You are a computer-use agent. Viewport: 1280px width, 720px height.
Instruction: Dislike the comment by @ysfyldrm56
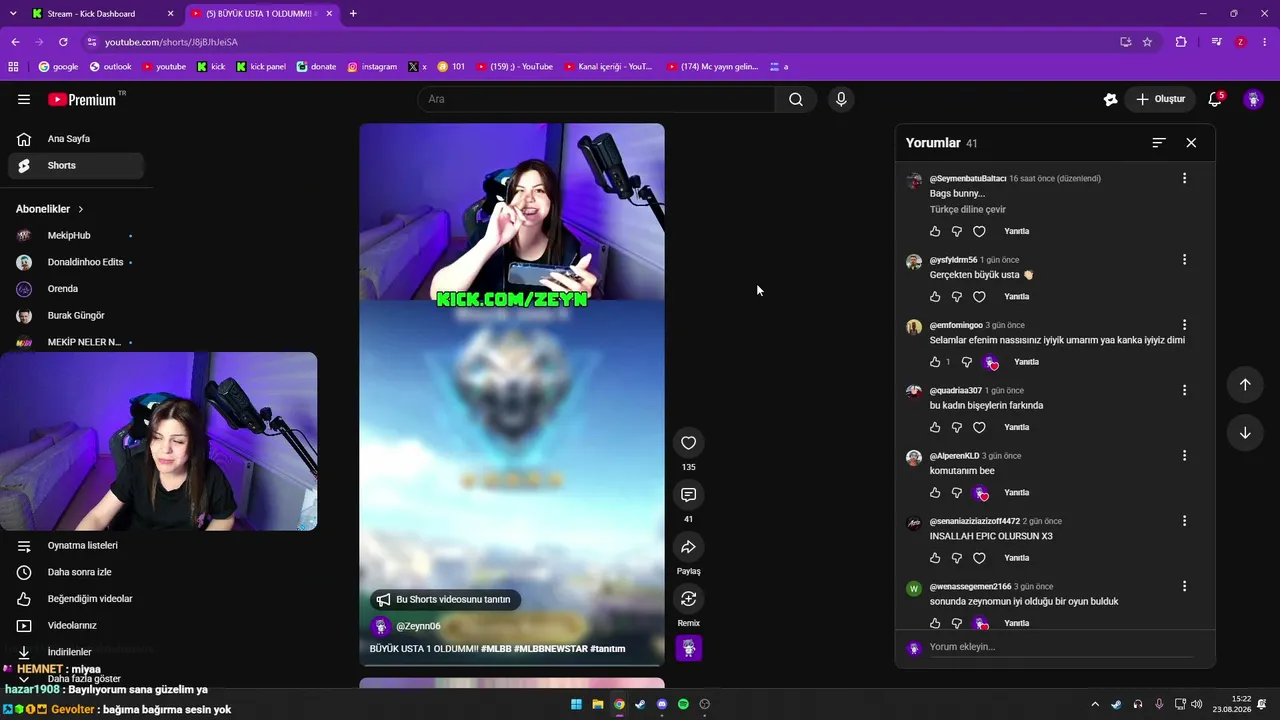[957, 297]
